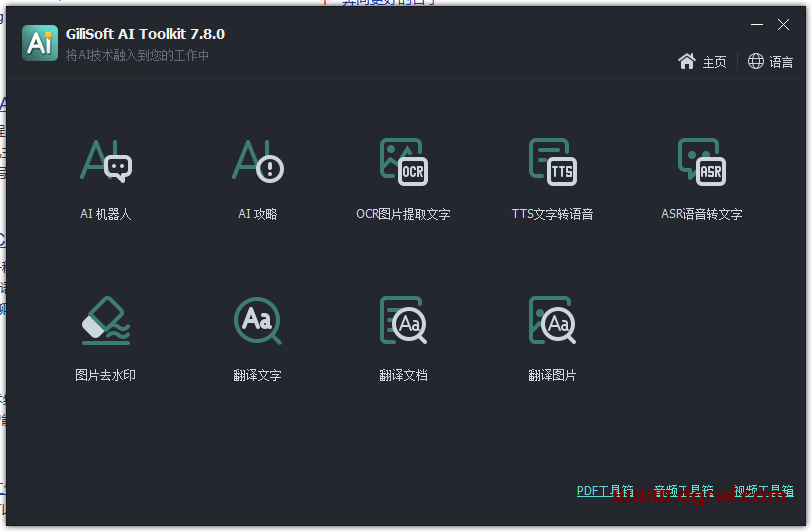
Task: Click the globe language icon
Action: [x=756, y=61]
